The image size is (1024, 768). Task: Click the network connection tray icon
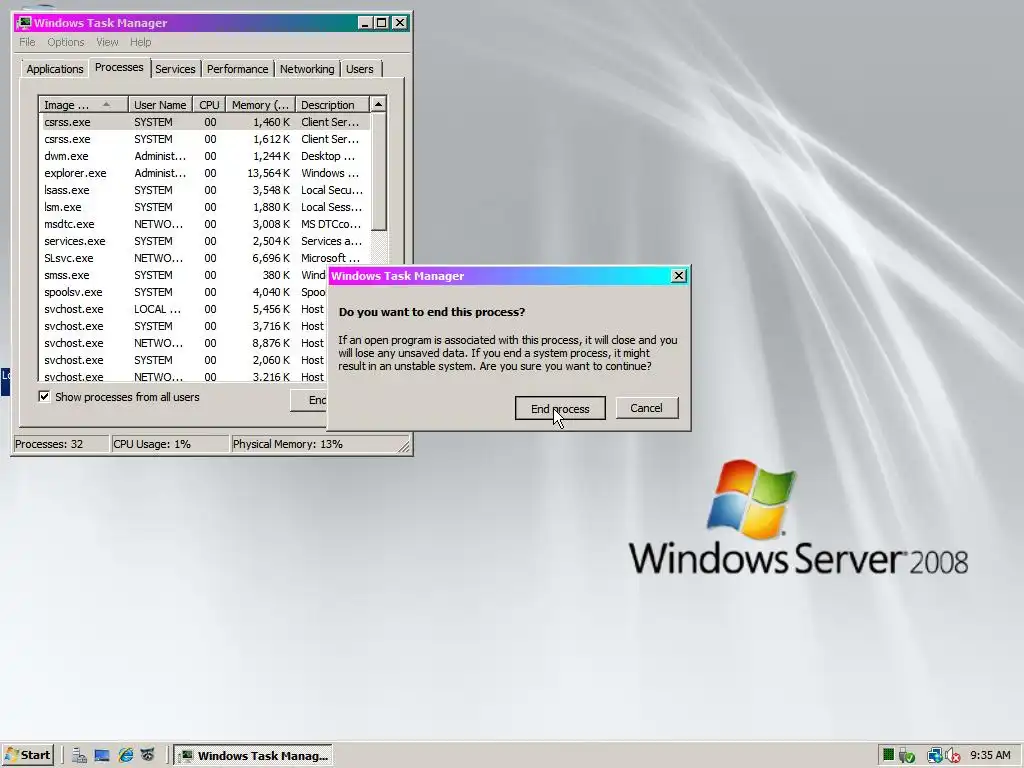935,756
